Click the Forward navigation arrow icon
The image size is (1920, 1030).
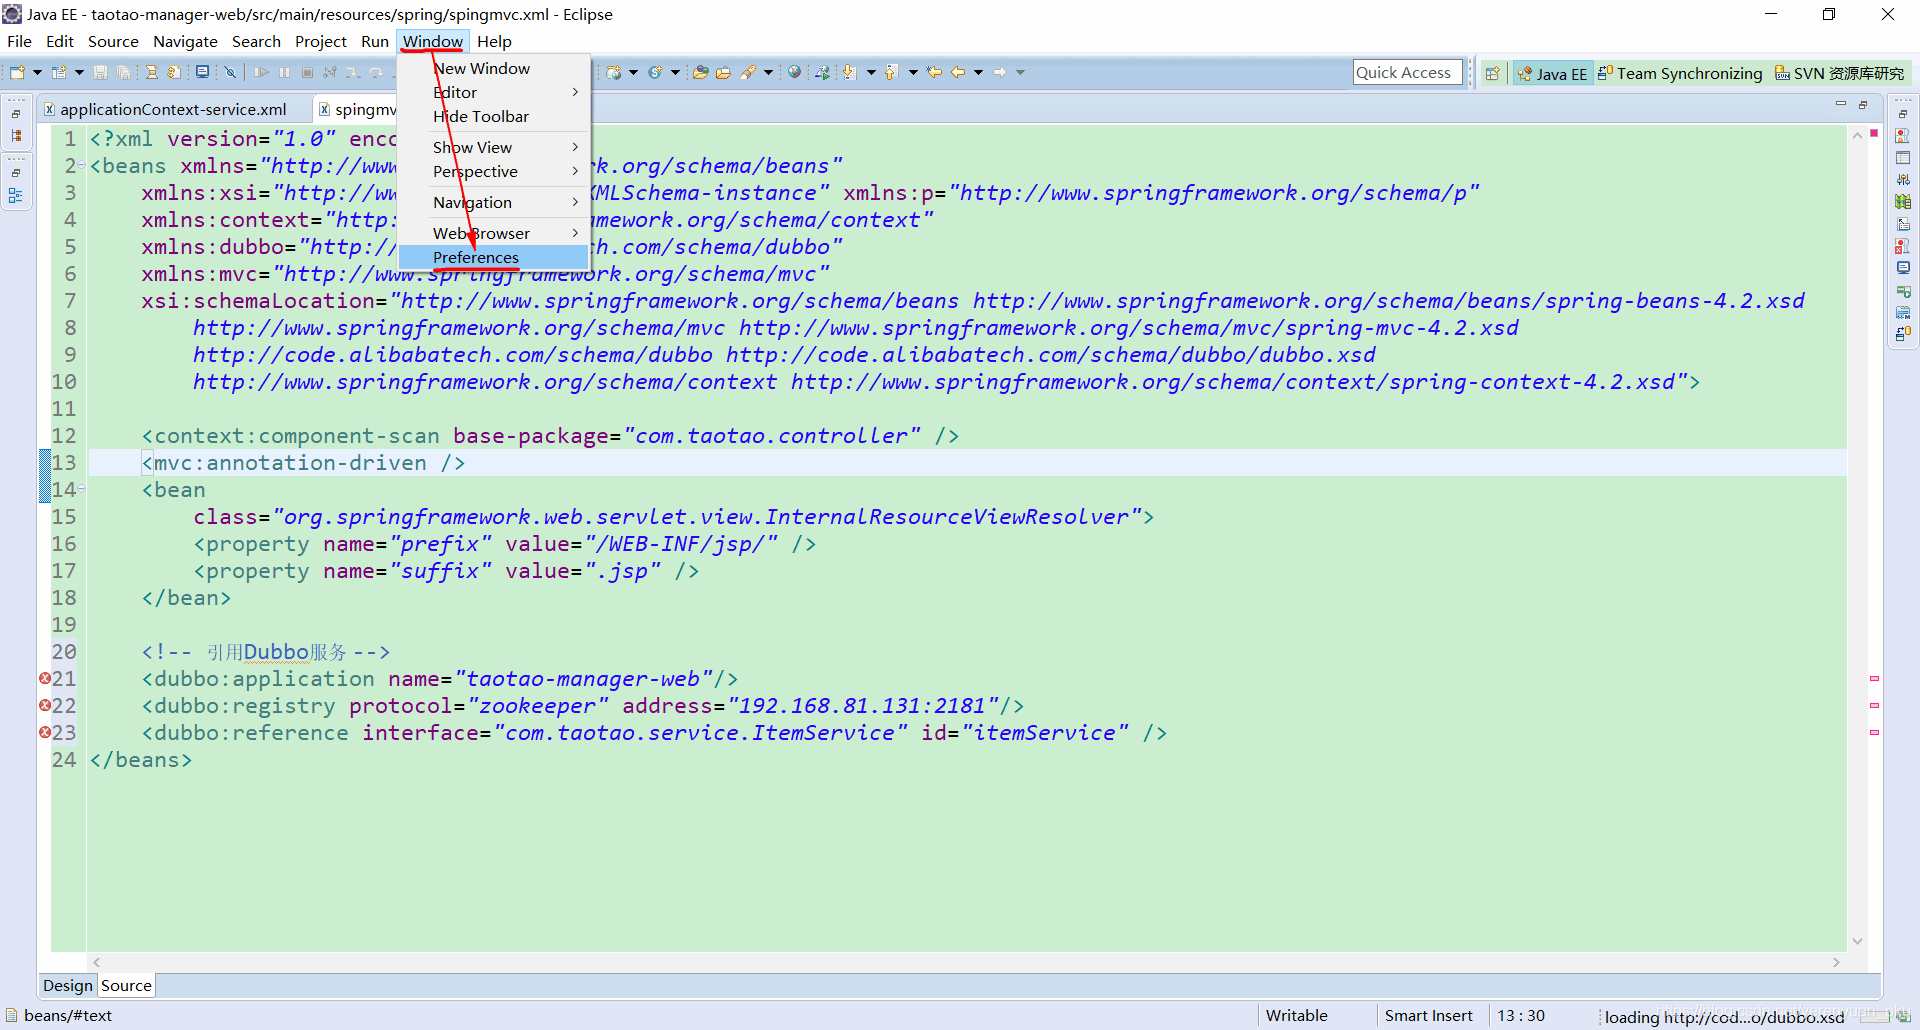(x=999, y=72)
